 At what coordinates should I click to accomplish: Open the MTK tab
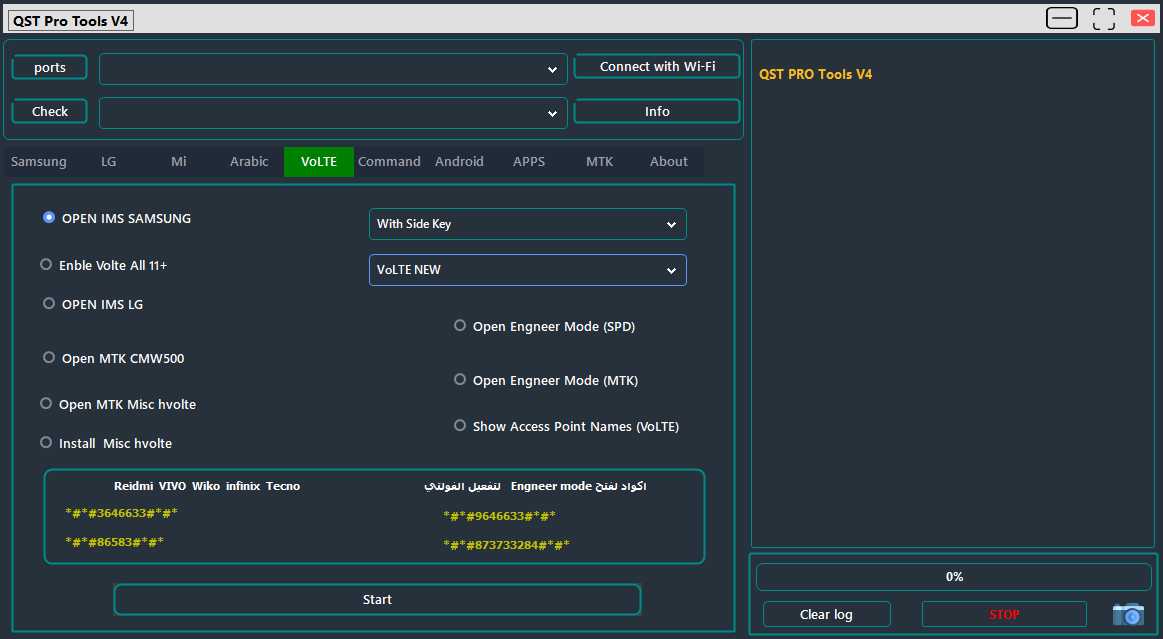pos(599,161)
